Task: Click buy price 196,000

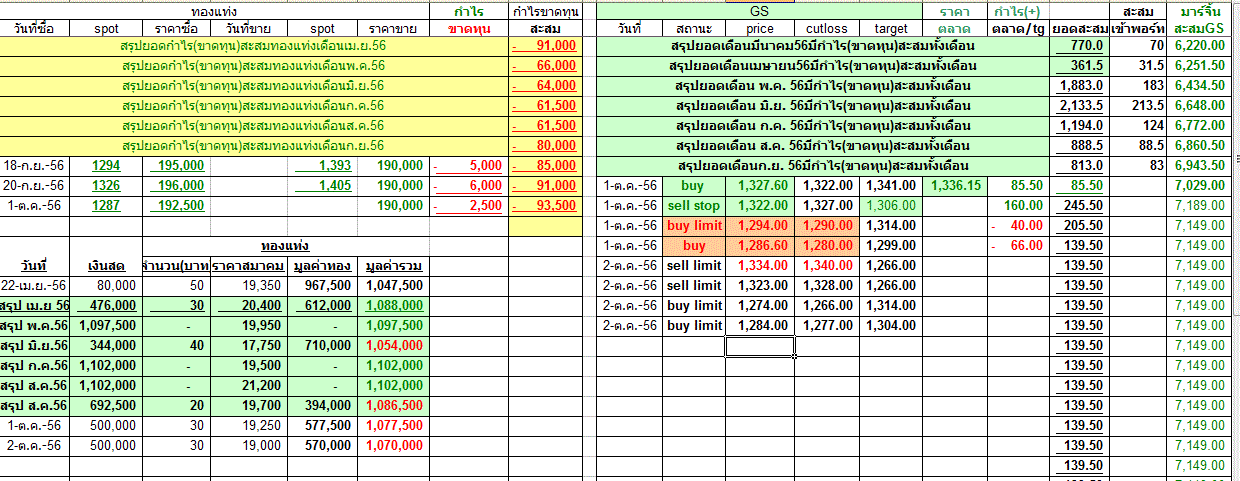Action: [175, 186]
